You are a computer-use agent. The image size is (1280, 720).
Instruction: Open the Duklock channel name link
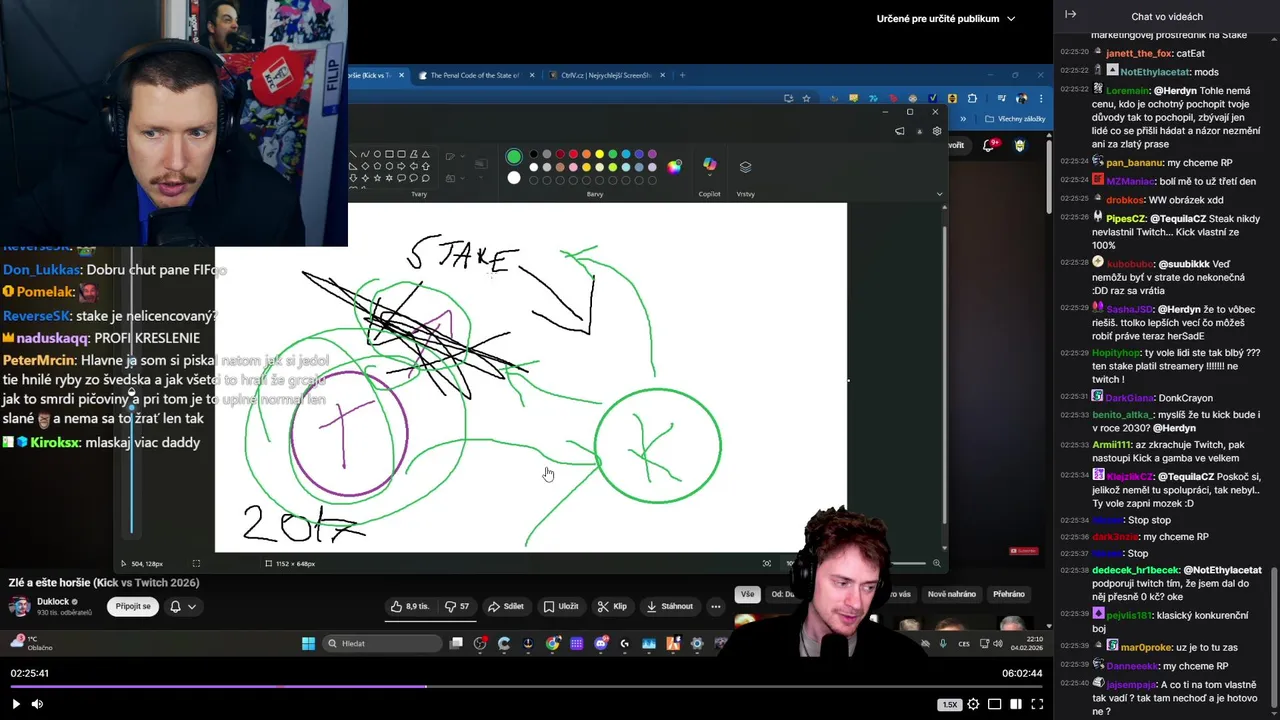[53, 601]
